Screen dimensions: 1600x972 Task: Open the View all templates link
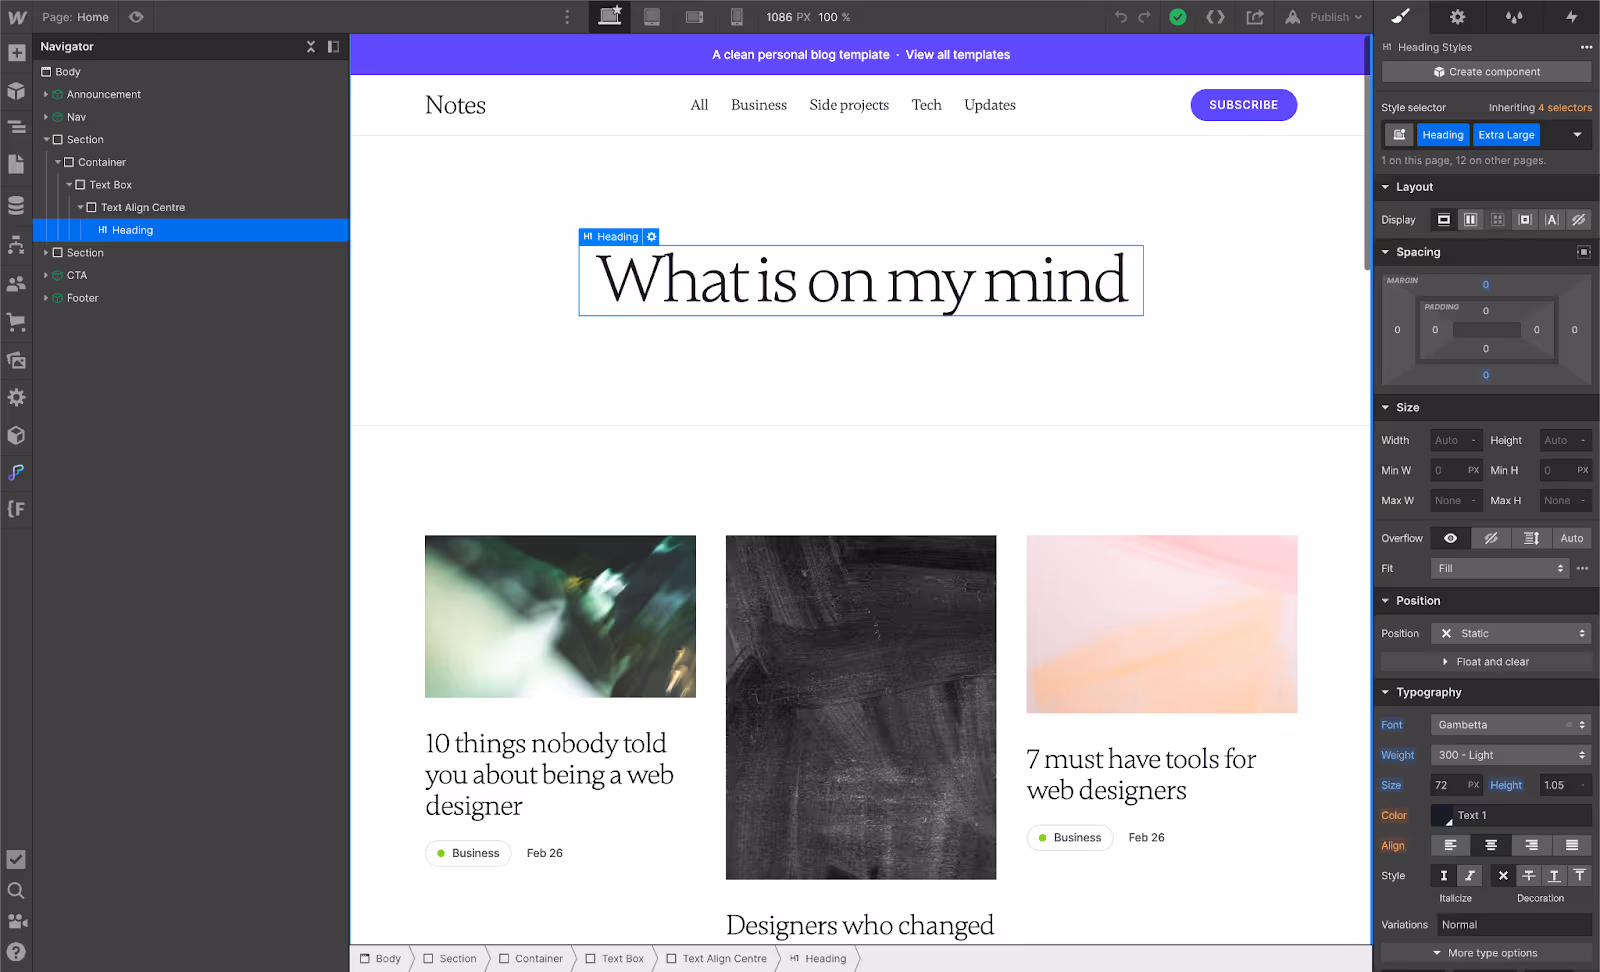pyautogui.click(x=957, y=55)
